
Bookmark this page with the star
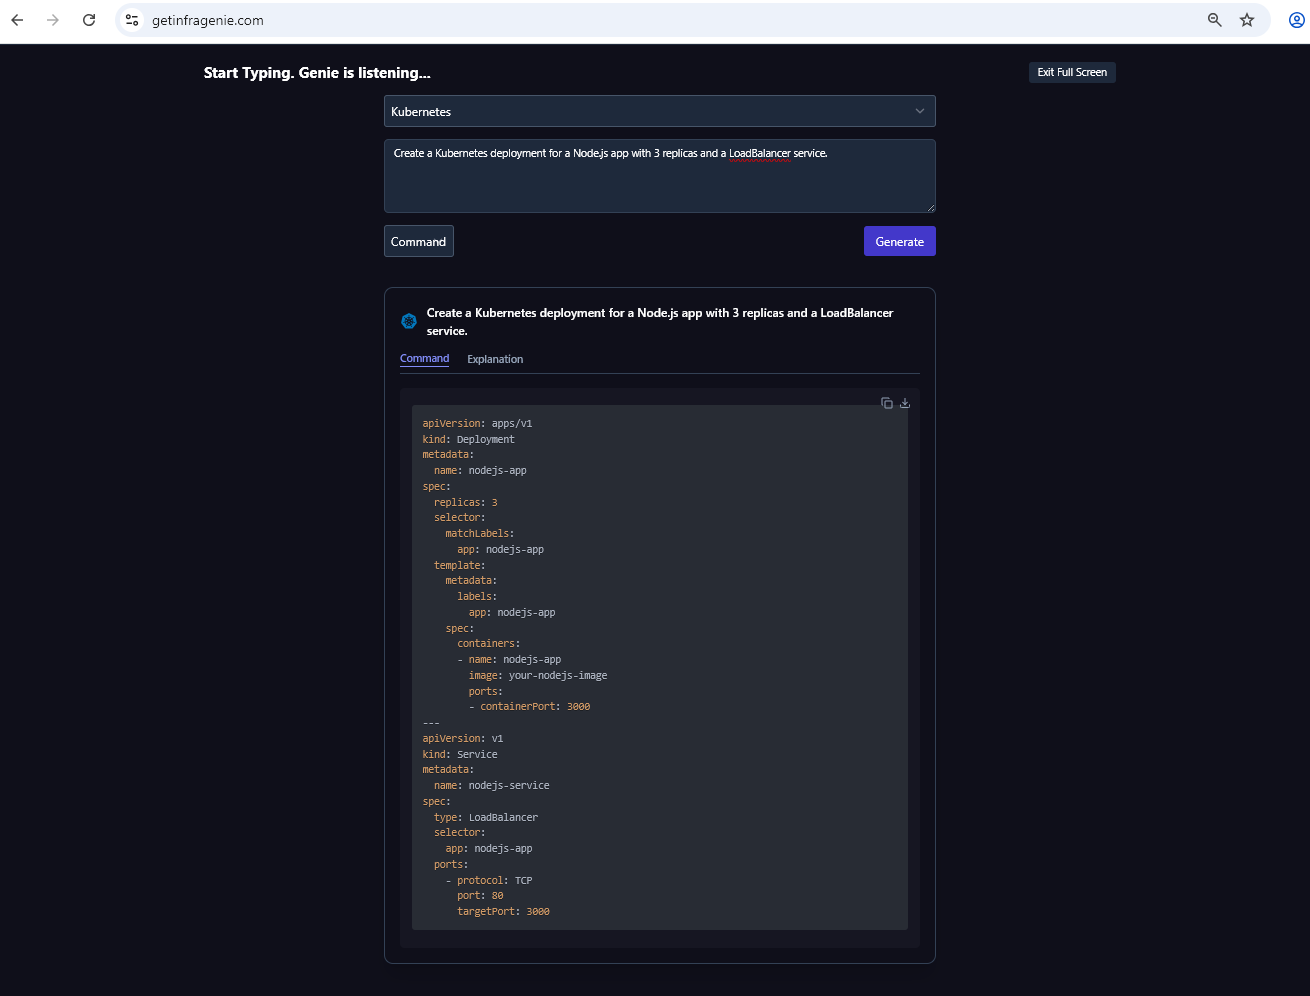1247,20
